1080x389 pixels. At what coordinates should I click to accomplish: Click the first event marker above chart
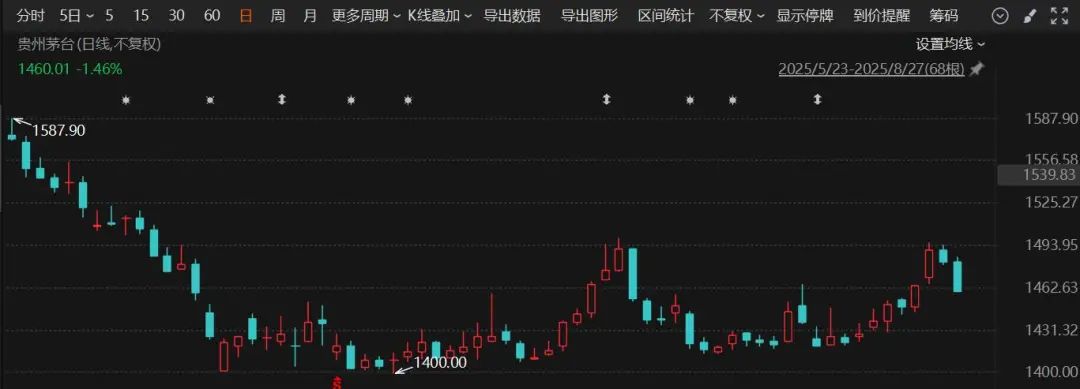pyautogui.click(x=125, y=100)
